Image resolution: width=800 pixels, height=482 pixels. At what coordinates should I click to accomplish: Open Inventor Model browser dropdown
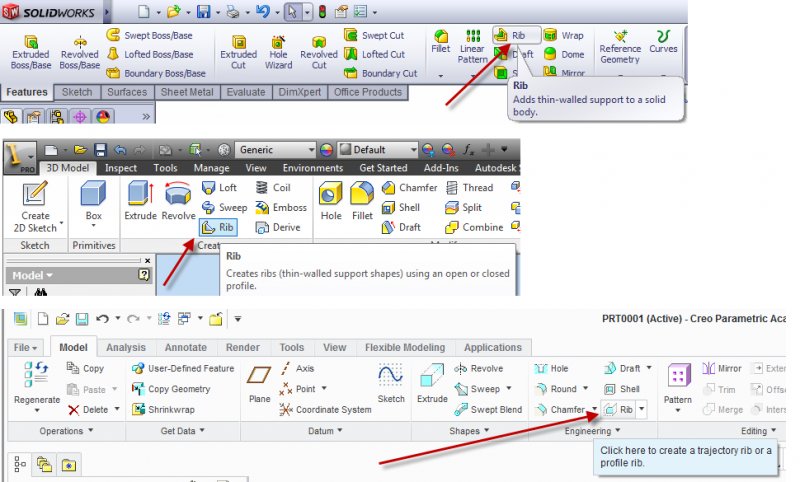coord(32,275)
